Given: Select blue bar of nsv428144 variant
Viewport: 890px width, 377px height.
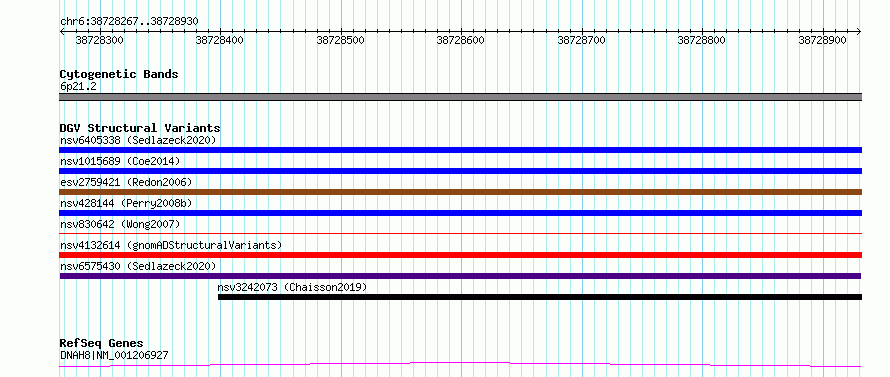Looking at the screenshot, I should (460, 213).
